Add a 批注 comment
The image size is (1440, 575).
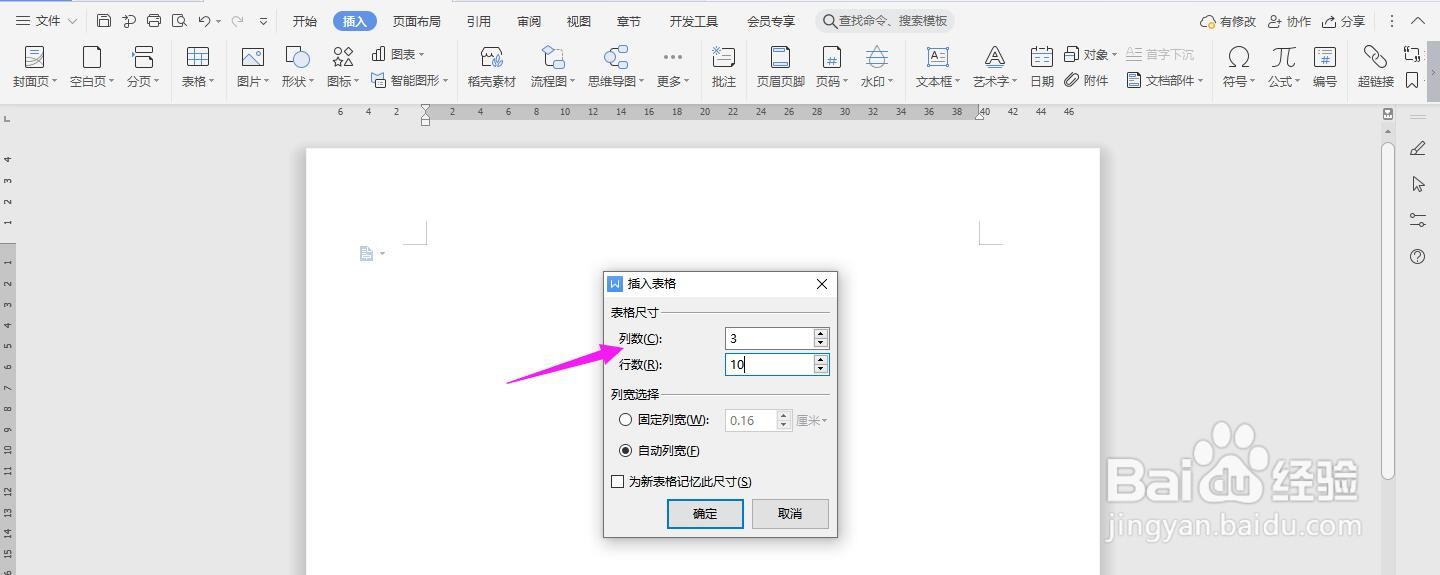tap(723, 67)
